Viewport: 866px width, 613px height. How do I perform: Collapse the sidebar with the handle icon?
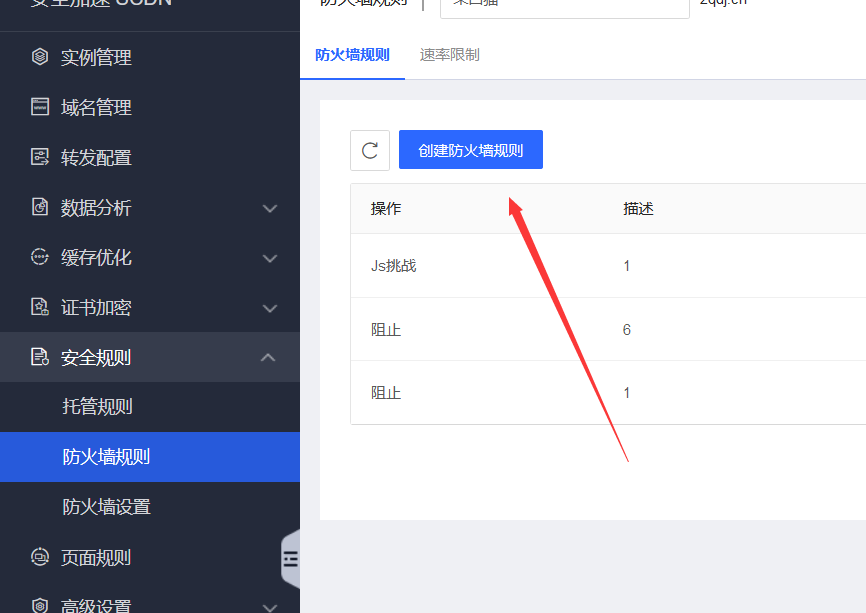pos(291,559)
